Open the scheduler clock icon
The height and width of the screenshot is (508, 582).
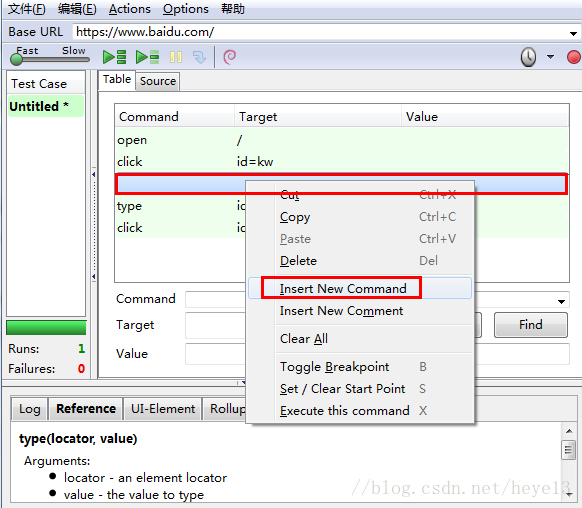point(528,57)
